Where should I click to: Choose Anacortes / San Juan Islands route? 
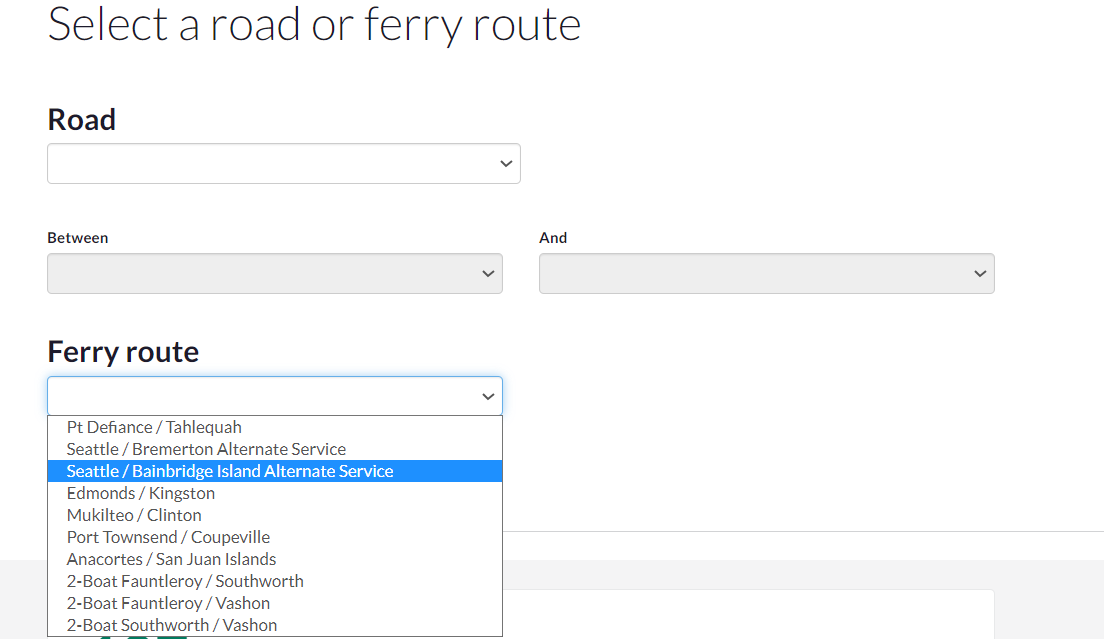171,559
